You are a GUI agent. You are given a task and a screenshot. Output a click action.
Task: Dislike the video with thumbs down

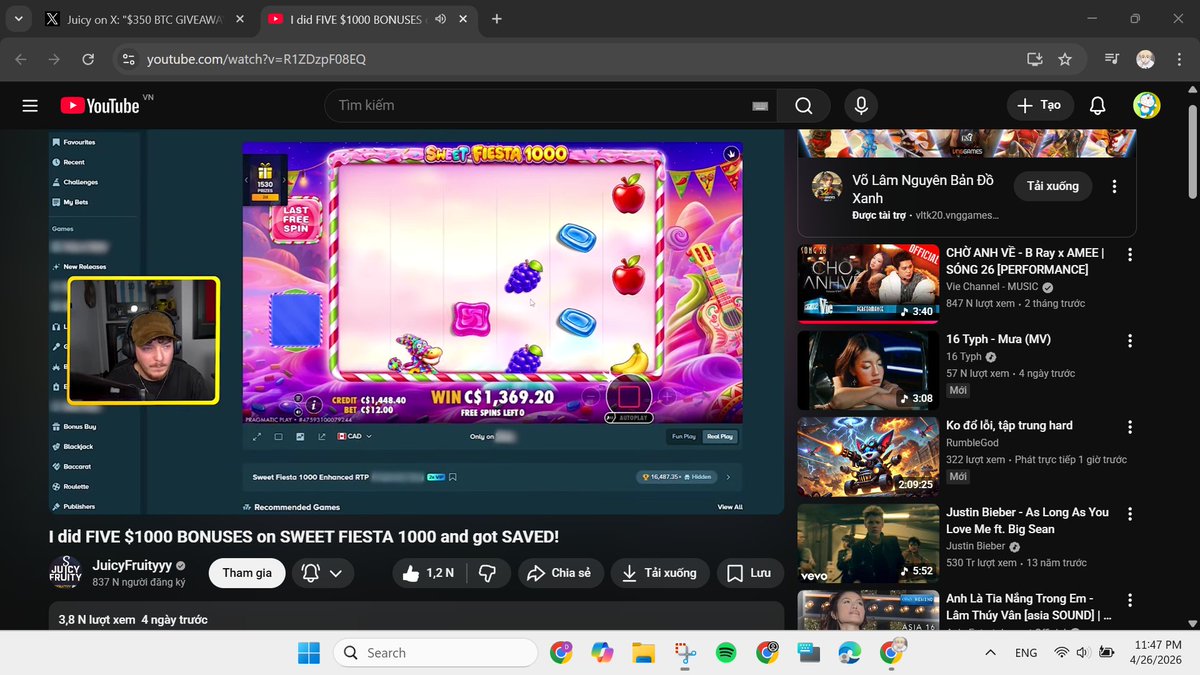tap(488, 573)
